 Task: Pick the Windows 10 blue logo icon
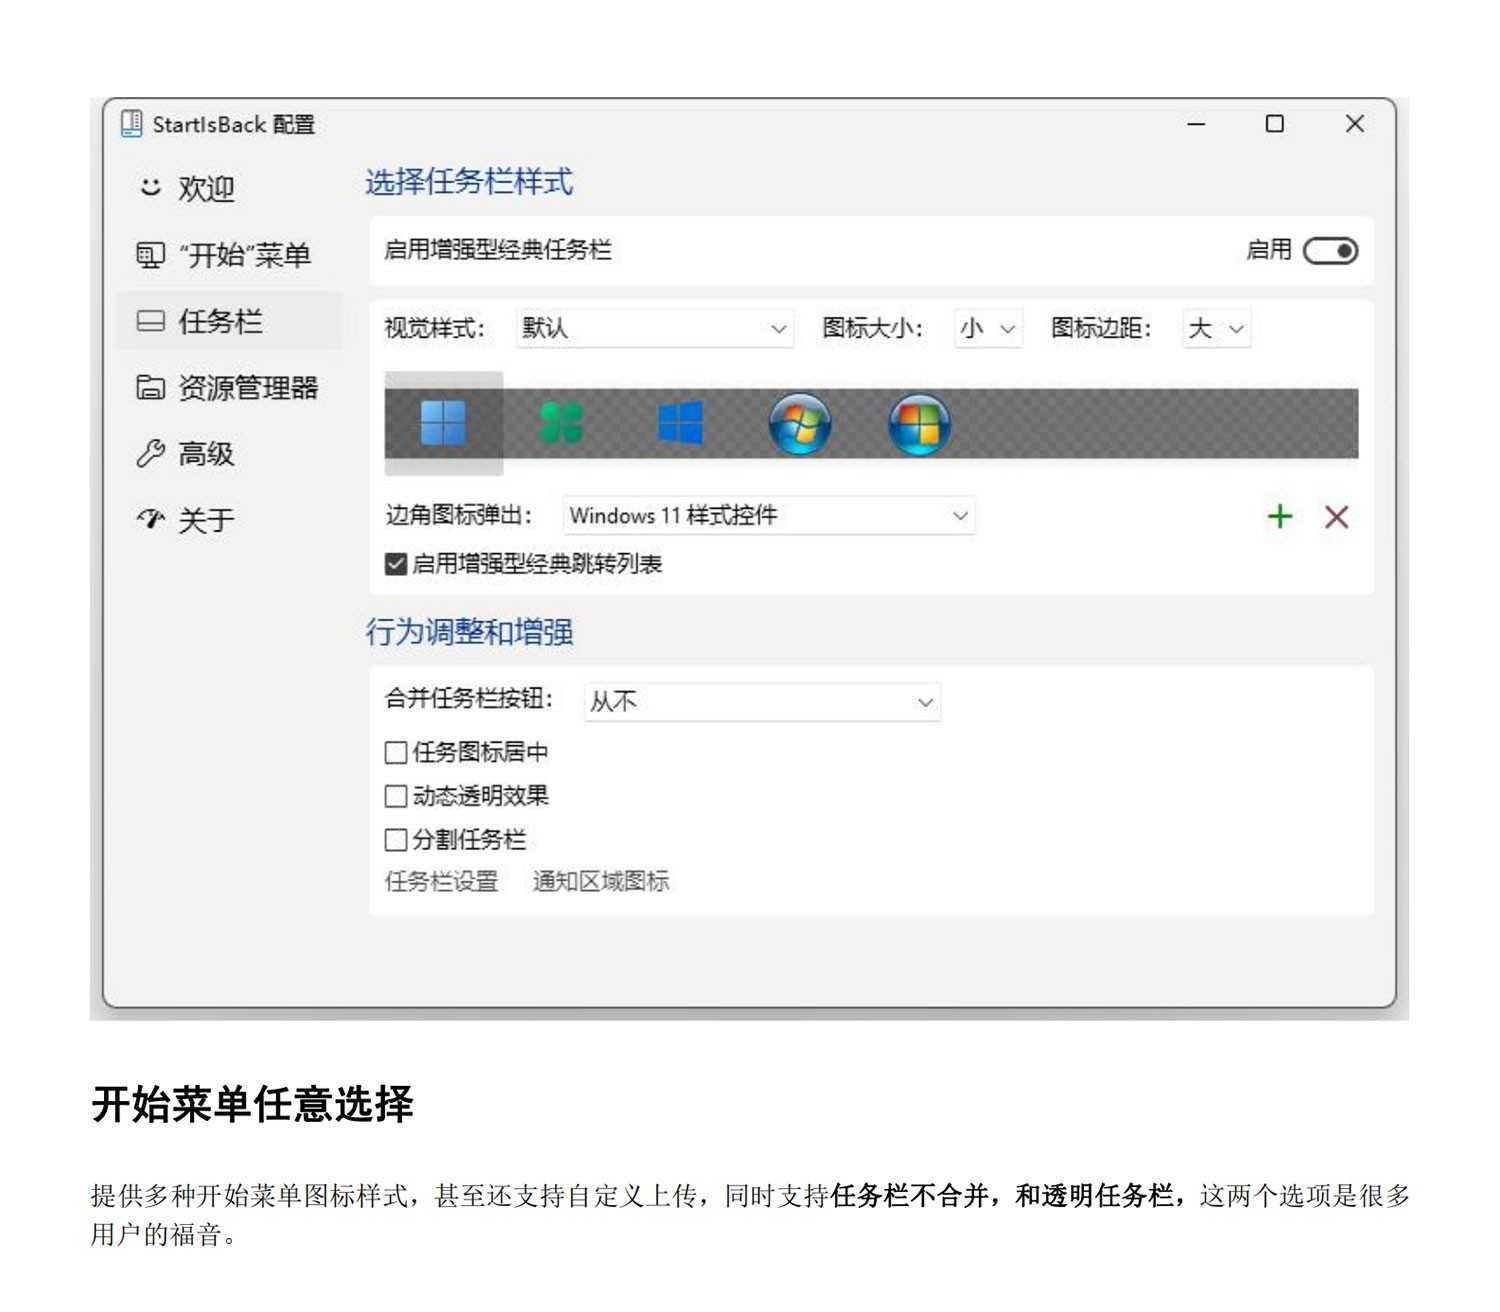[x=680, y=423]
